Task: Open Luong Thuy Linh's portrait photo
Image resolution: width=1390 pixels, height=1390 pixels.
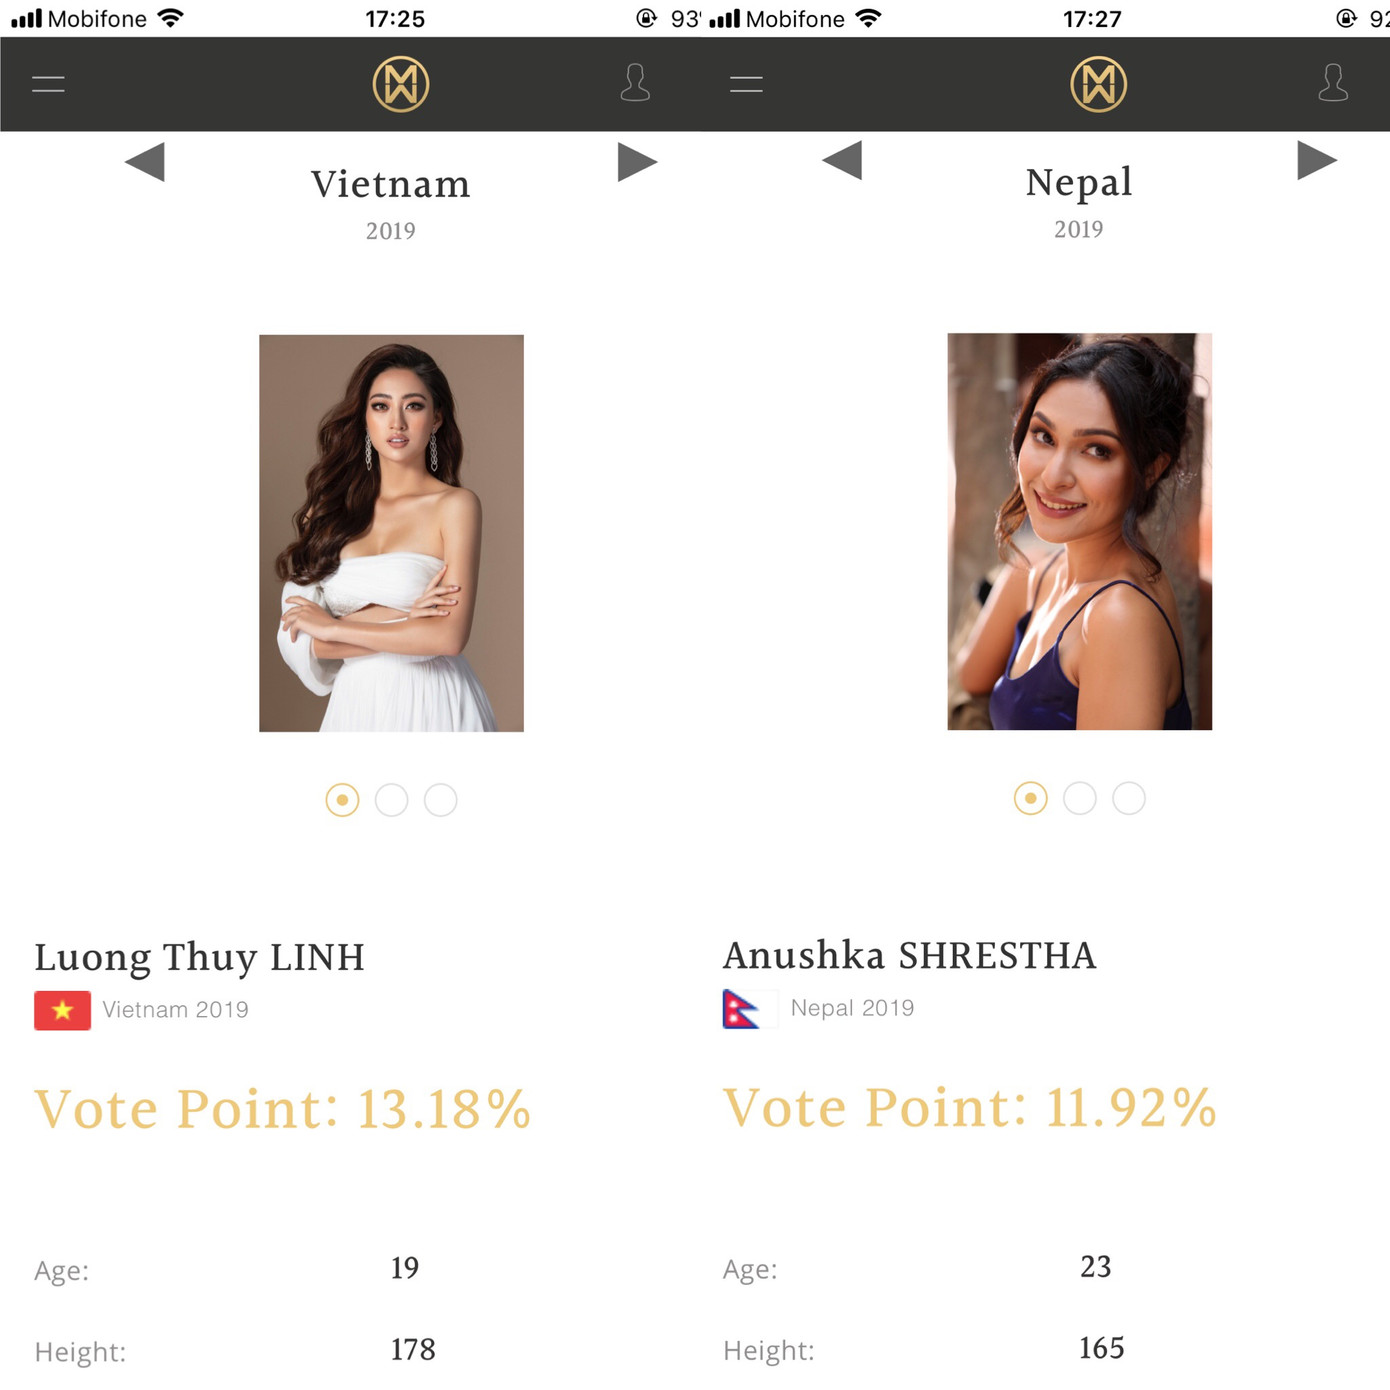Action: [391, 533]
